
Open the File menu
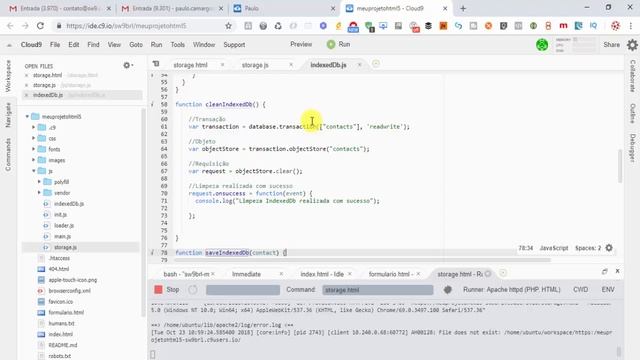55,44
